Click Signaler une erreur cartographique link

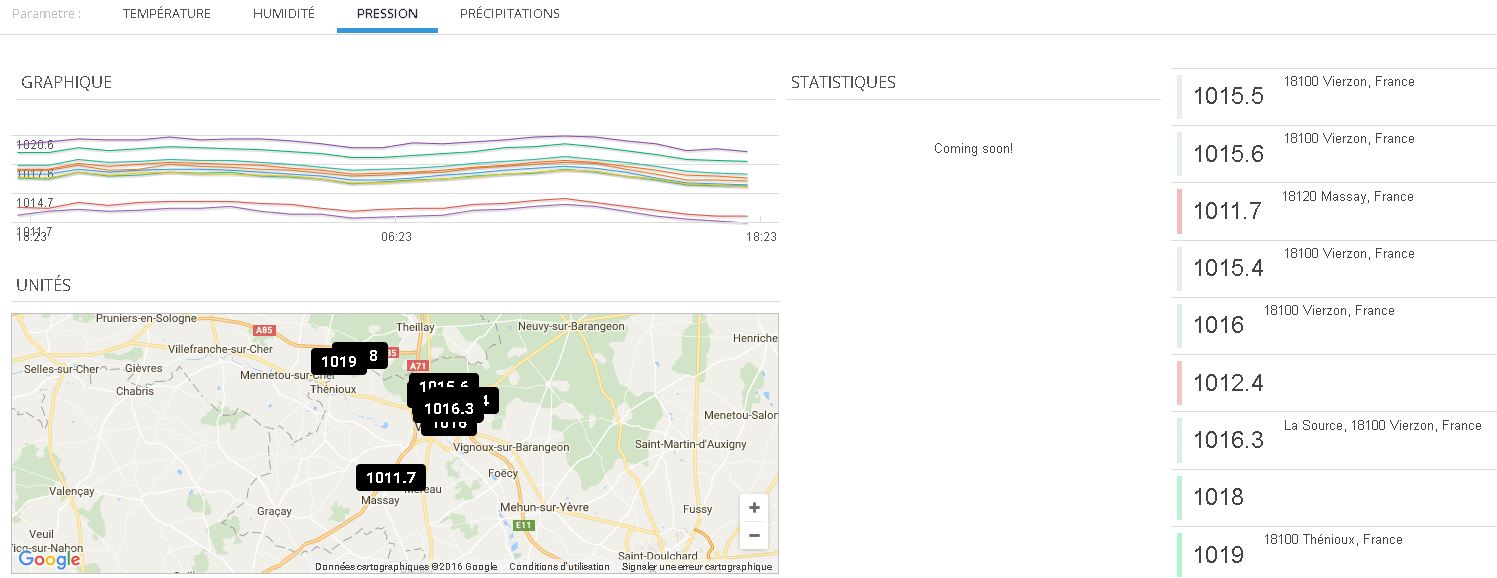coord(697,567)
